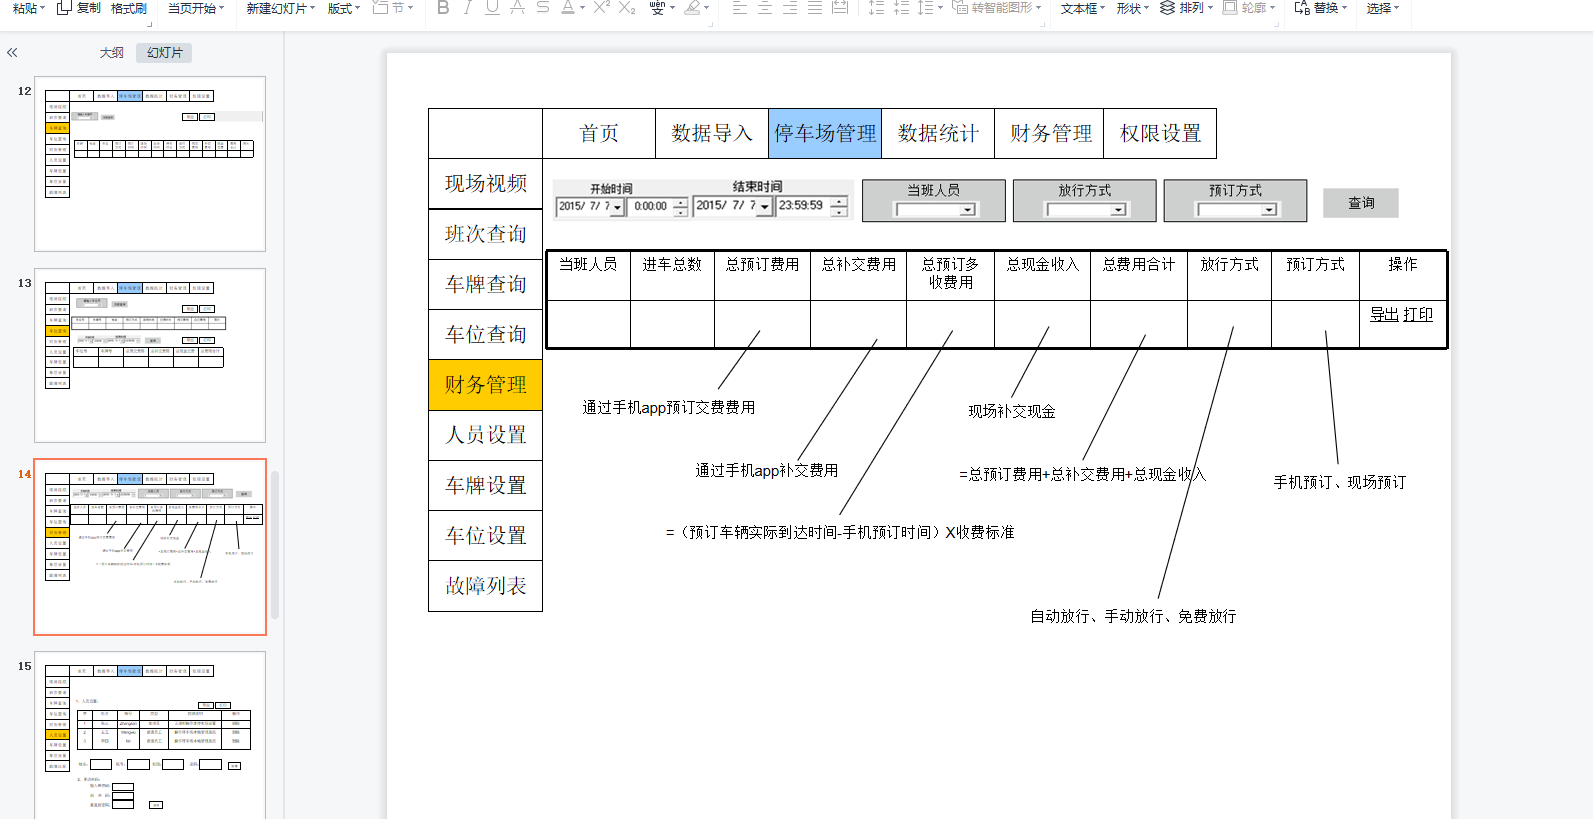
Task: Click the 首页 tab on the slide
Action: 599,133
